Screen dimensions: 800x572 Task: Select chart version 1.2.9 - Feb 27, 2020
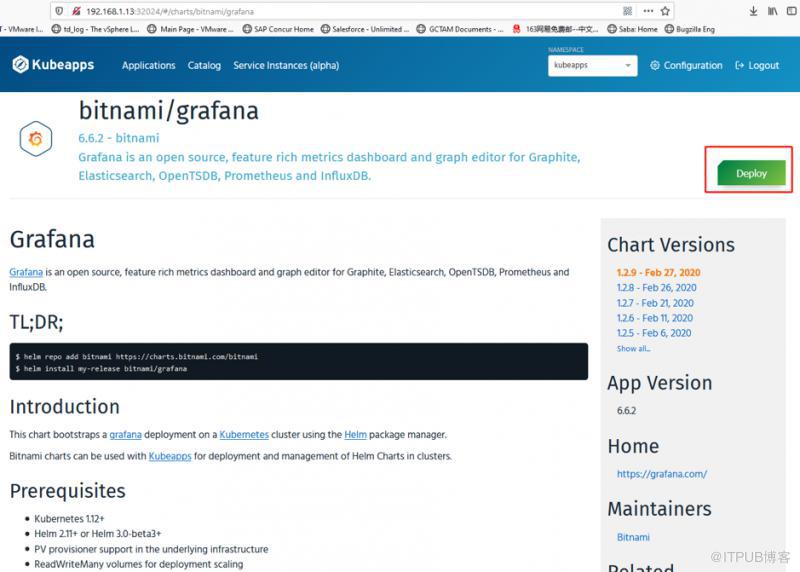point(658,272)
